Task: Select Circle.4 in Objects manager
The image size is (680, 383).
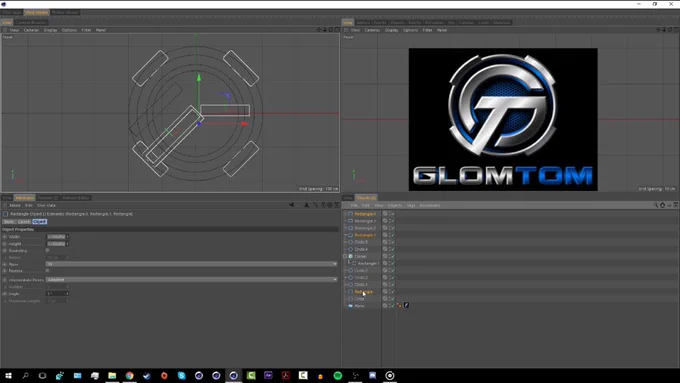Action: 361,249
